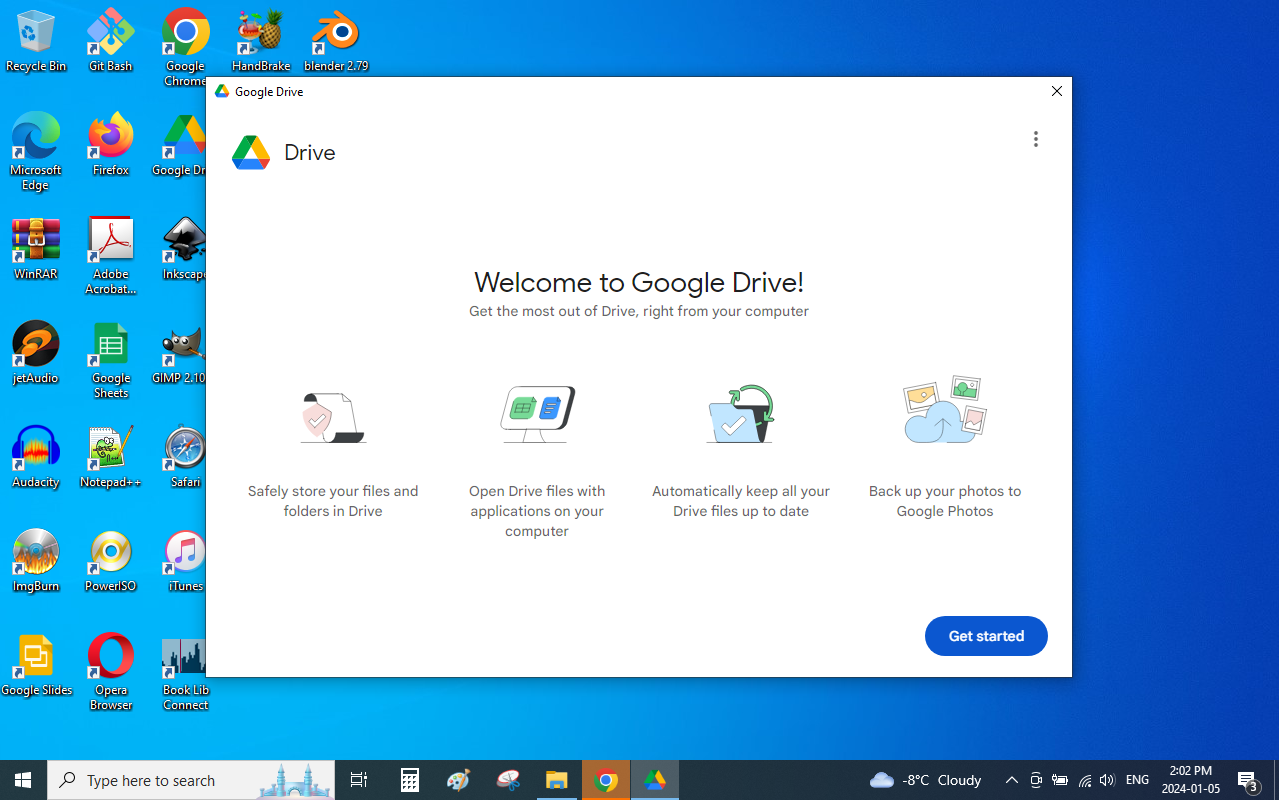Screen dimensions: 1279x800
Task: Open the three-dot settings menu in Drive
Action: click(x=1035, y=139)
